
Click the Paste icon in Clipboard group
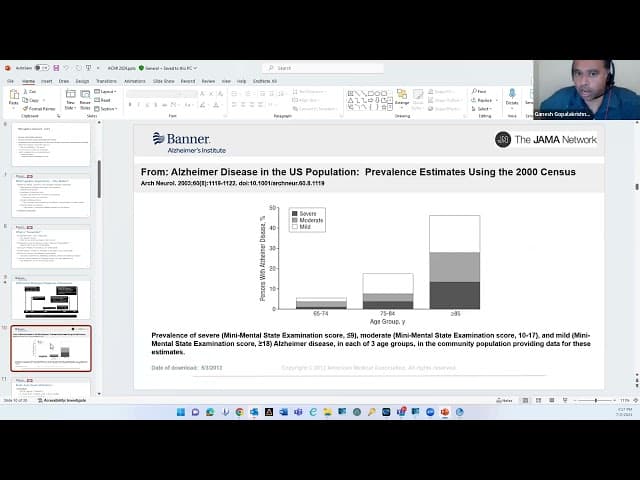point(14,98)
